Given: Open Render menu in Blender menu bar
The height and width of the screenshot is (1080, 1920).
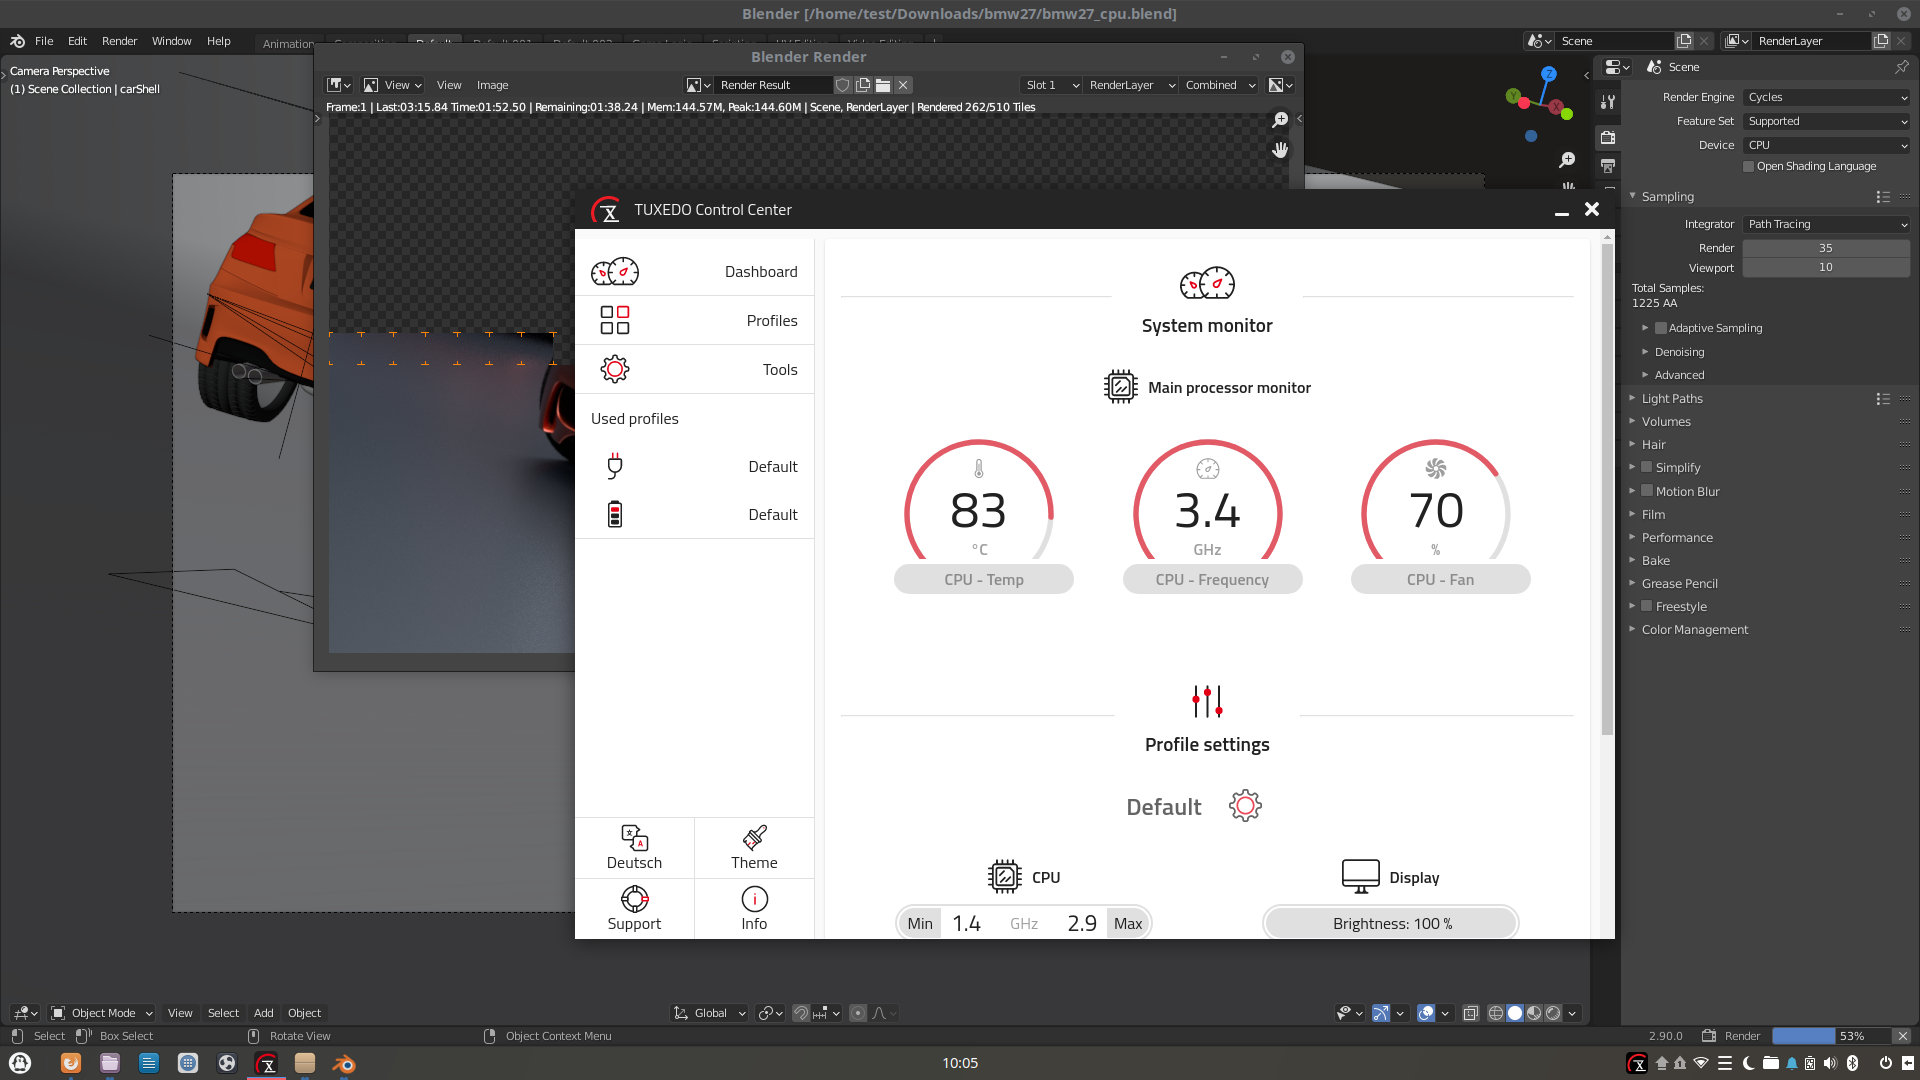Looking at the screenshot, I should point(119,40).
